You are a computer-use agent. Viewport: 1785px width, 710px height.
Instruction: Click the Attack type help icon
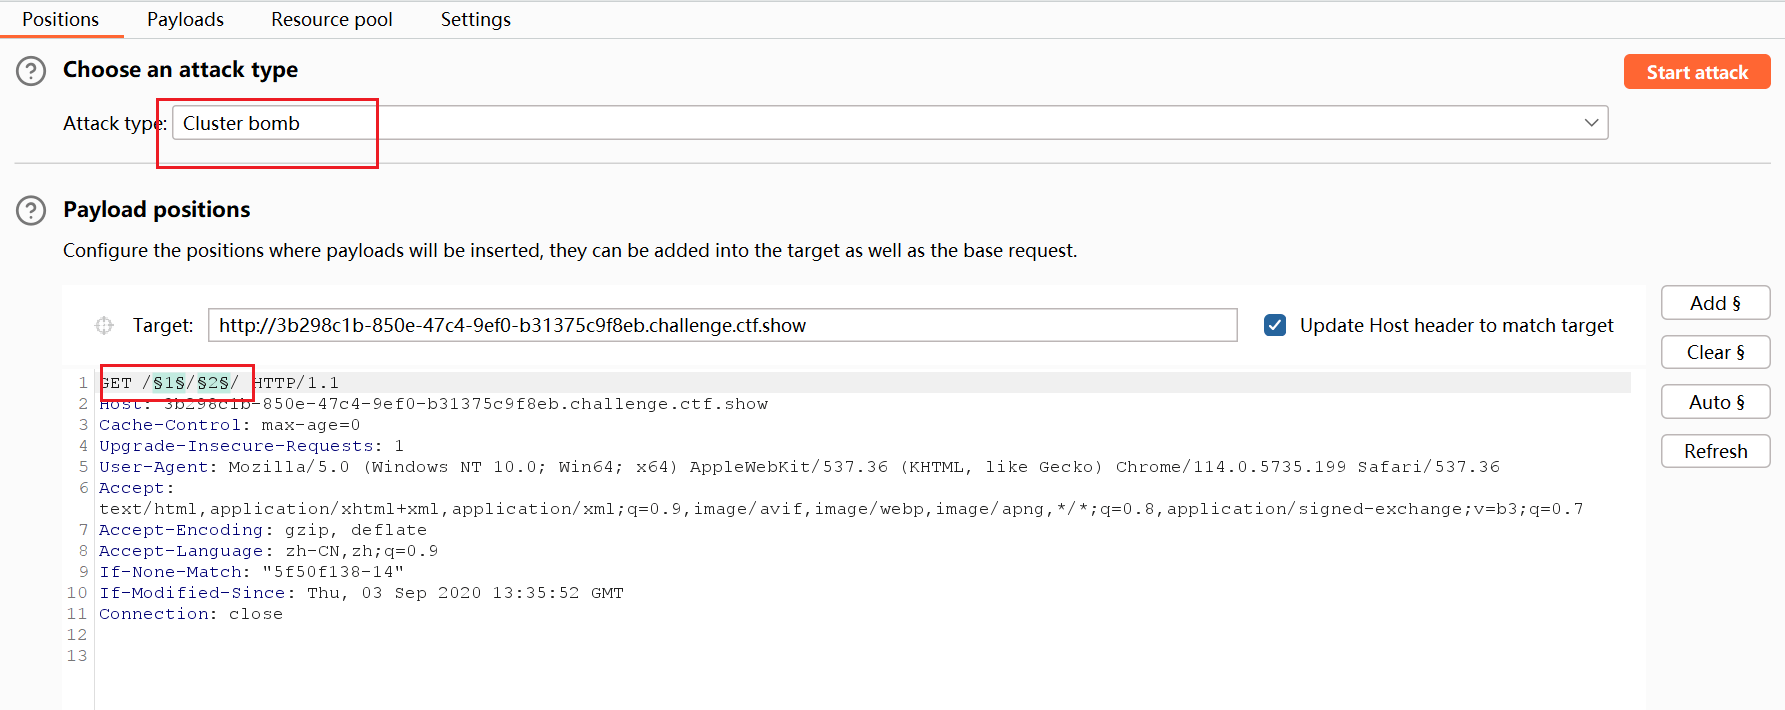coord(31,71)
